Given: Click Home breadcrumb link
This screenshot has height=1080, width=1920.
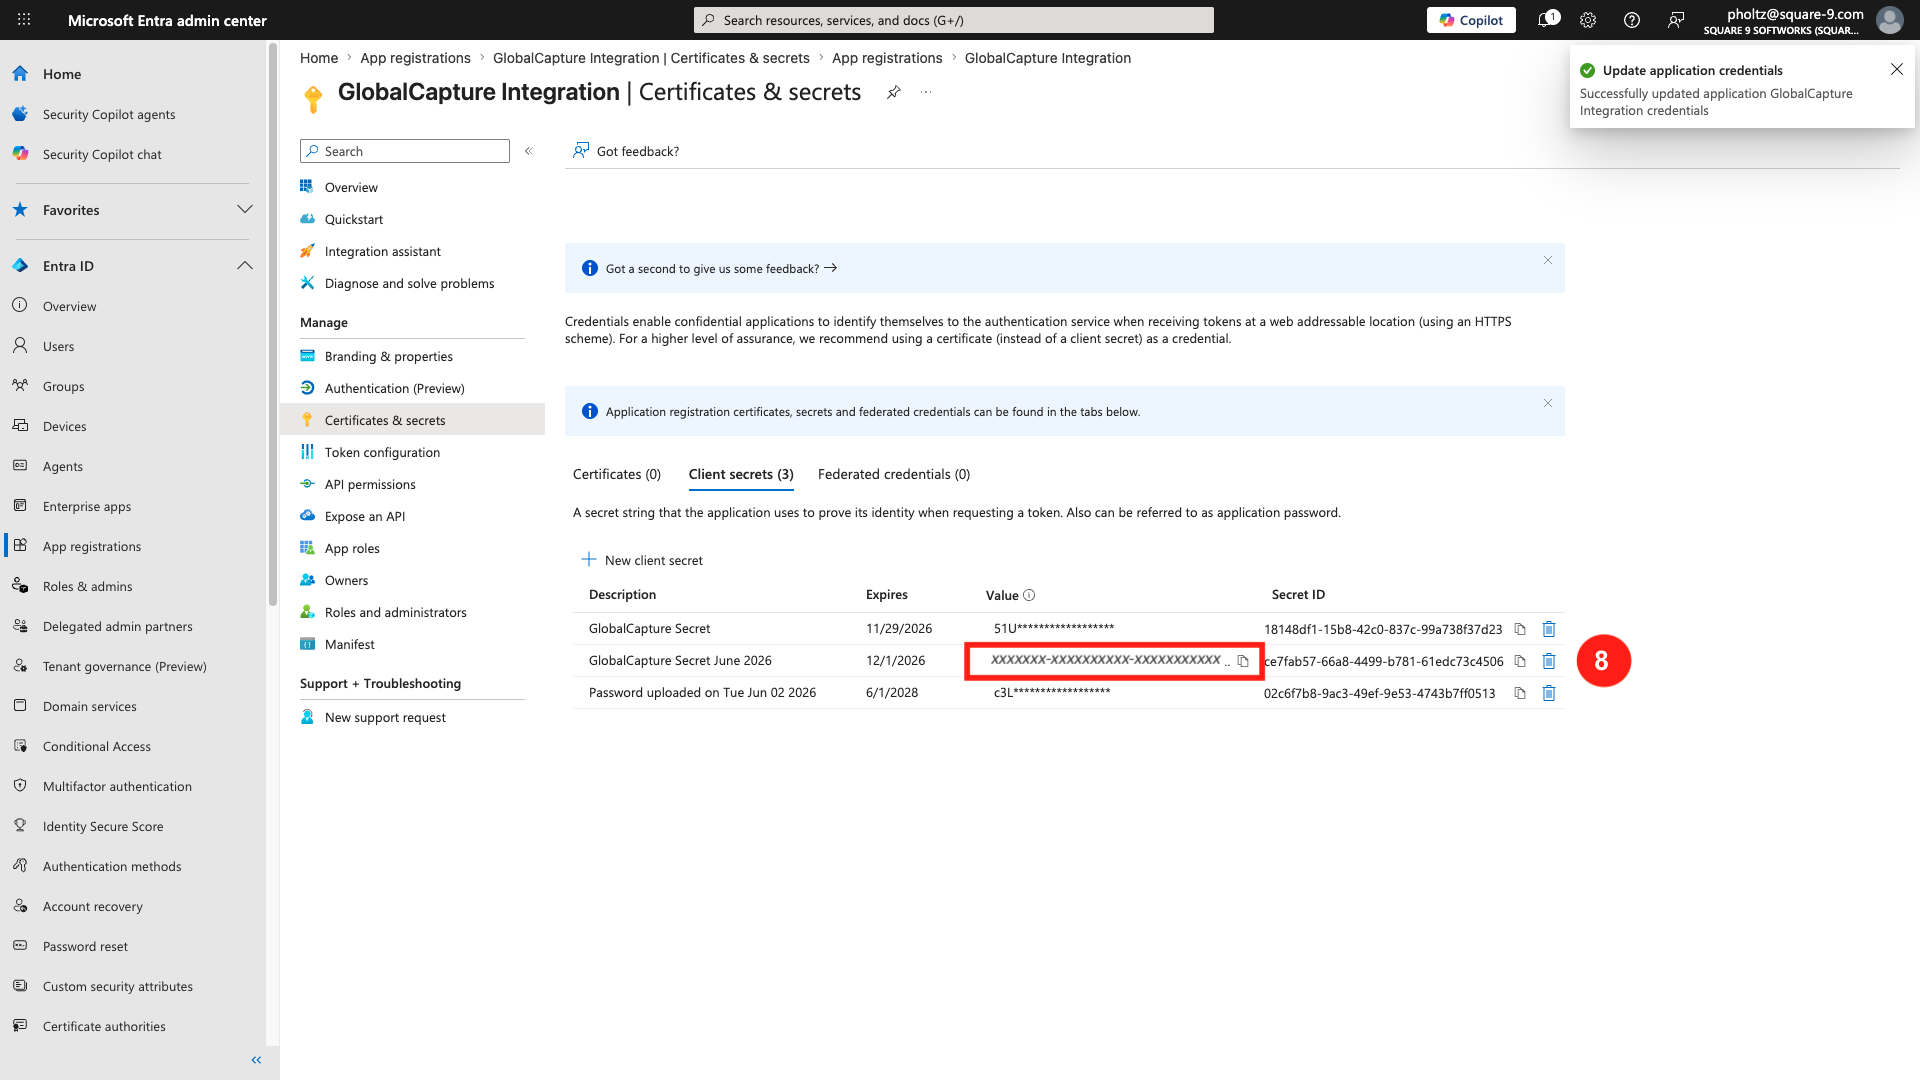Looking at the screenshot, I should point(319,58).
